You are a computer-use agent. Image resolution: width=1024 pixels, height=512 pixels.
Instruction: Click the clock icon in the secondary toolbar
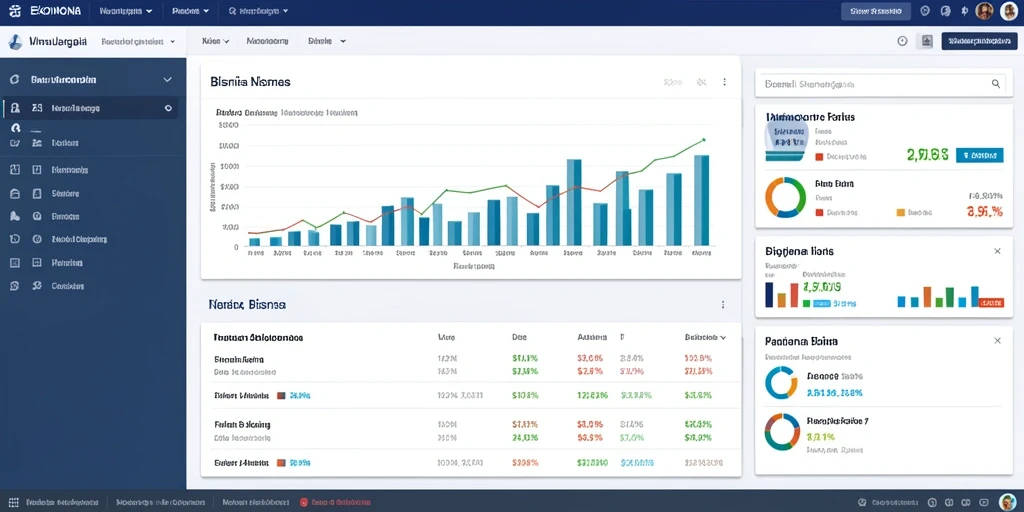(903, 41)
